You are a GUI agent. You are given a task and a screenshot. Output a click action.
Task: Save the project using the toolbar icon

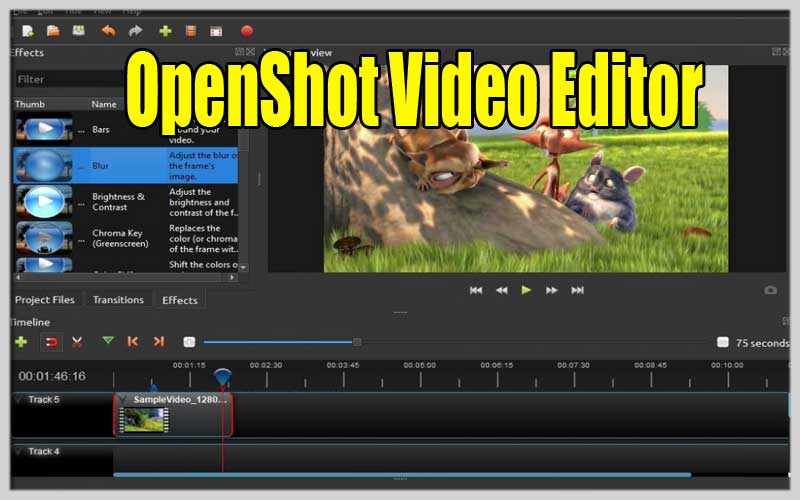(x=79, y=31)
